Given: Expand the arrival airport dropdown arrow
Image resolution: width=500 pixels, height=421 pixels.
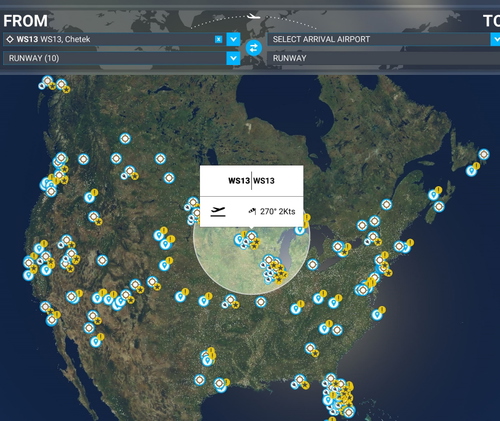Looking at the screenshot, I should 495,39.
